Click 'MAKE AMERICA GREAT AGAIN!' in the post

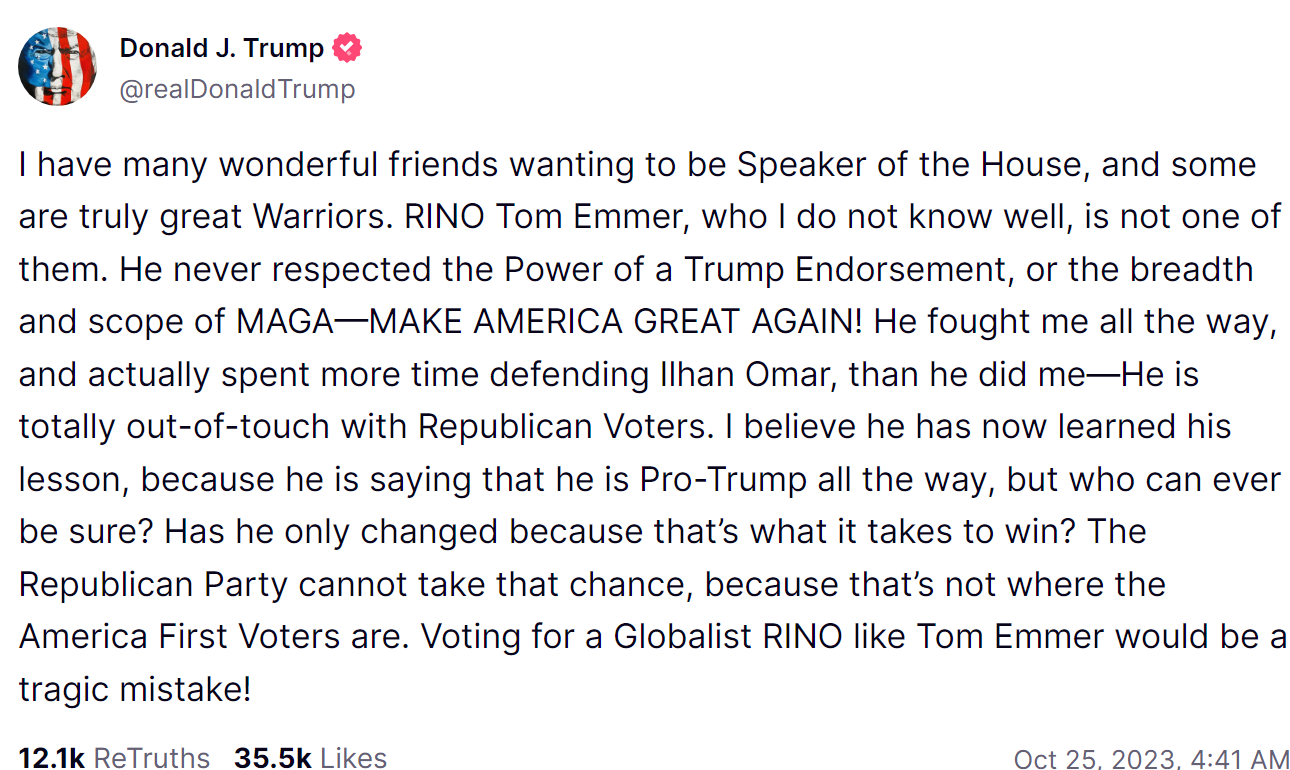[614, 322]
